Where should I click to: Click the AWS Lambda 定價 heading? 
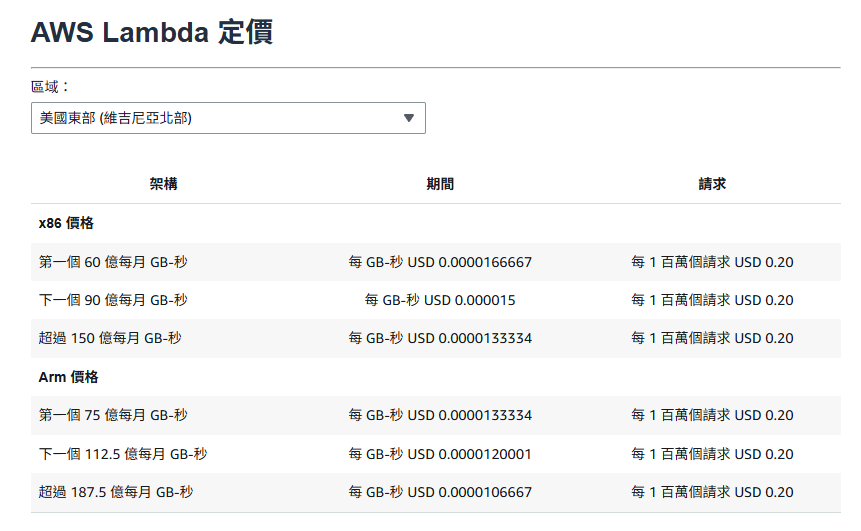coord(152,32)
